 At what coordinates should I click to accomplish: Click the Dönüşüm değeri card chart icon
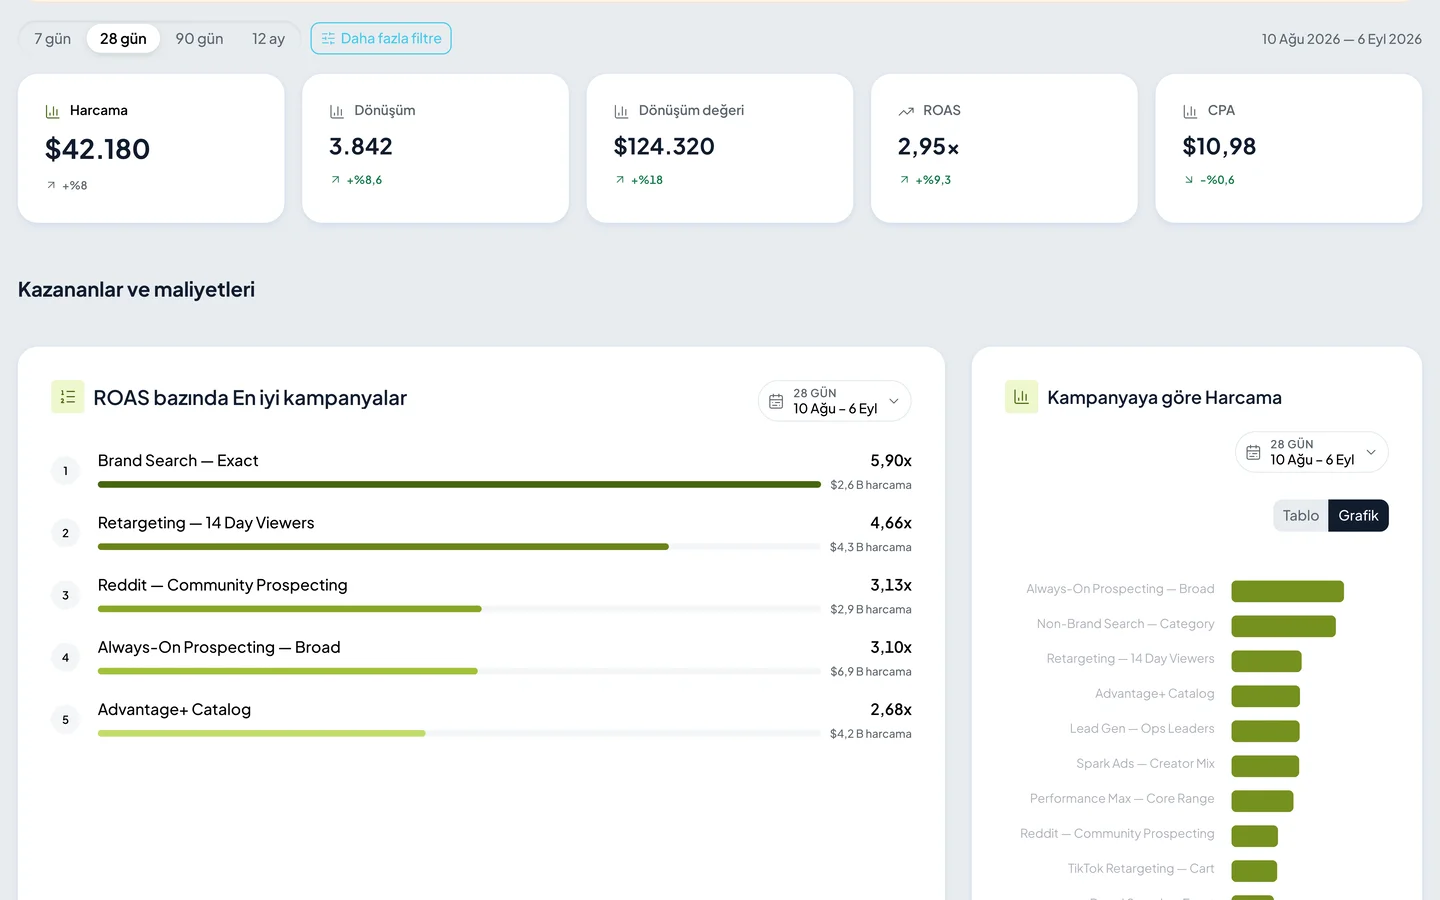pyautogui.click(x=621, y=111)
